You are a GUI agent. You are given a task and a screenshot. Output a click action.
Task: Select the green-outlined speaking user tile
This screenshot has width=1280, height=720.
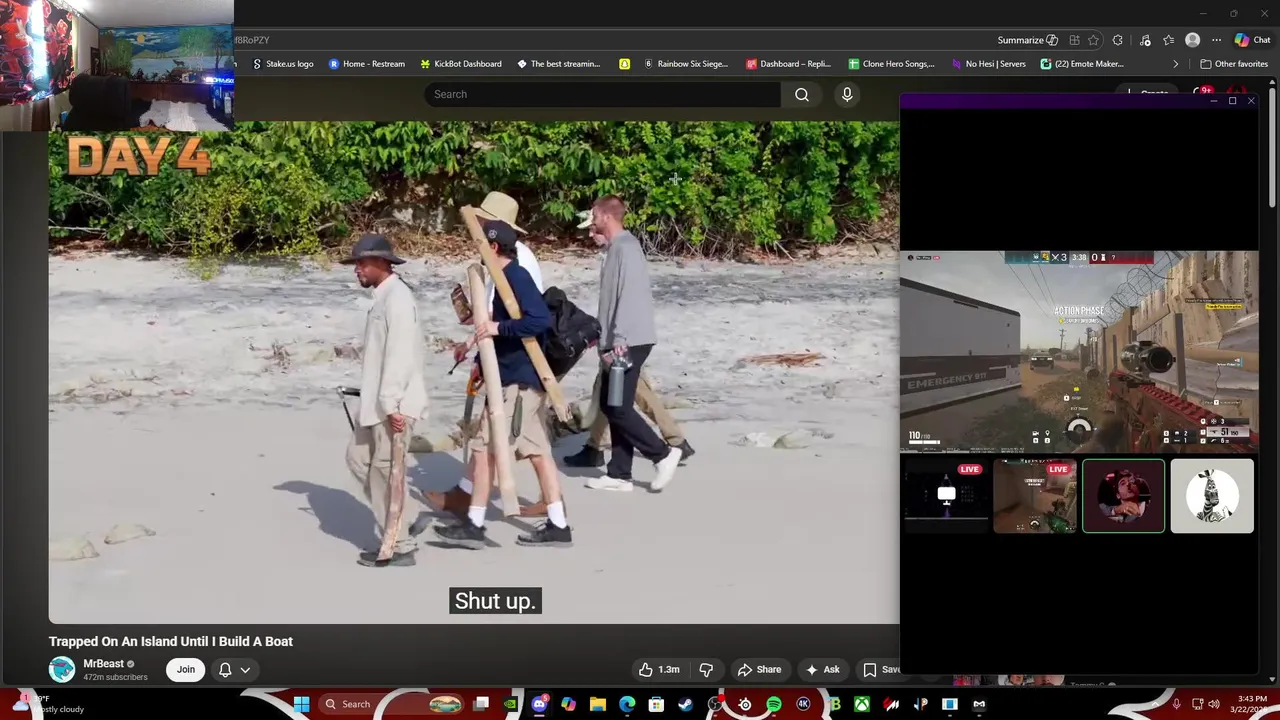click(x=1123, y=496)
